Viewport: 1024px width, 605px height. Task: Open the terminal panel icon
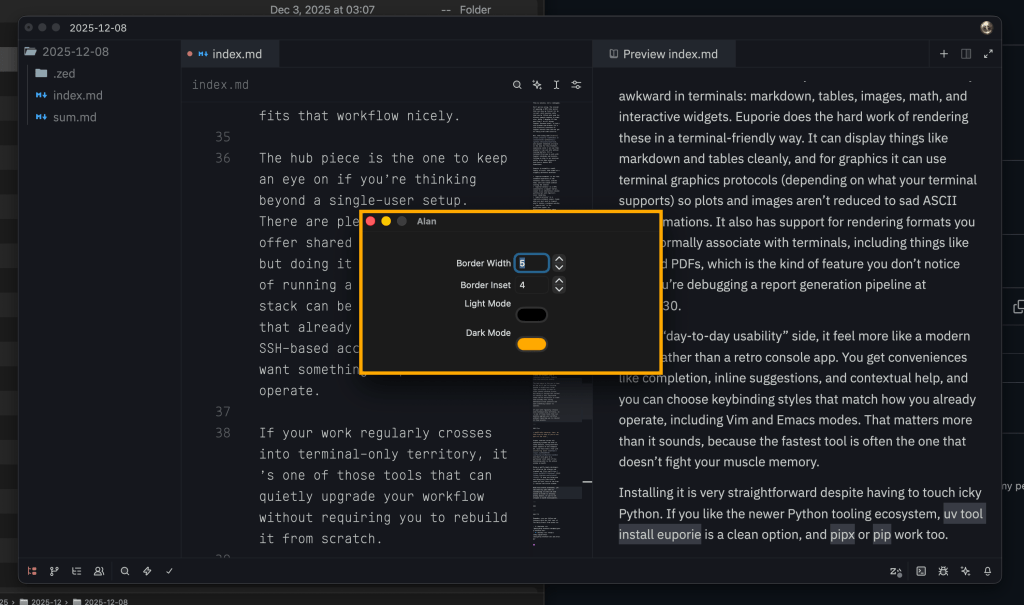click(x=921, y=571)
